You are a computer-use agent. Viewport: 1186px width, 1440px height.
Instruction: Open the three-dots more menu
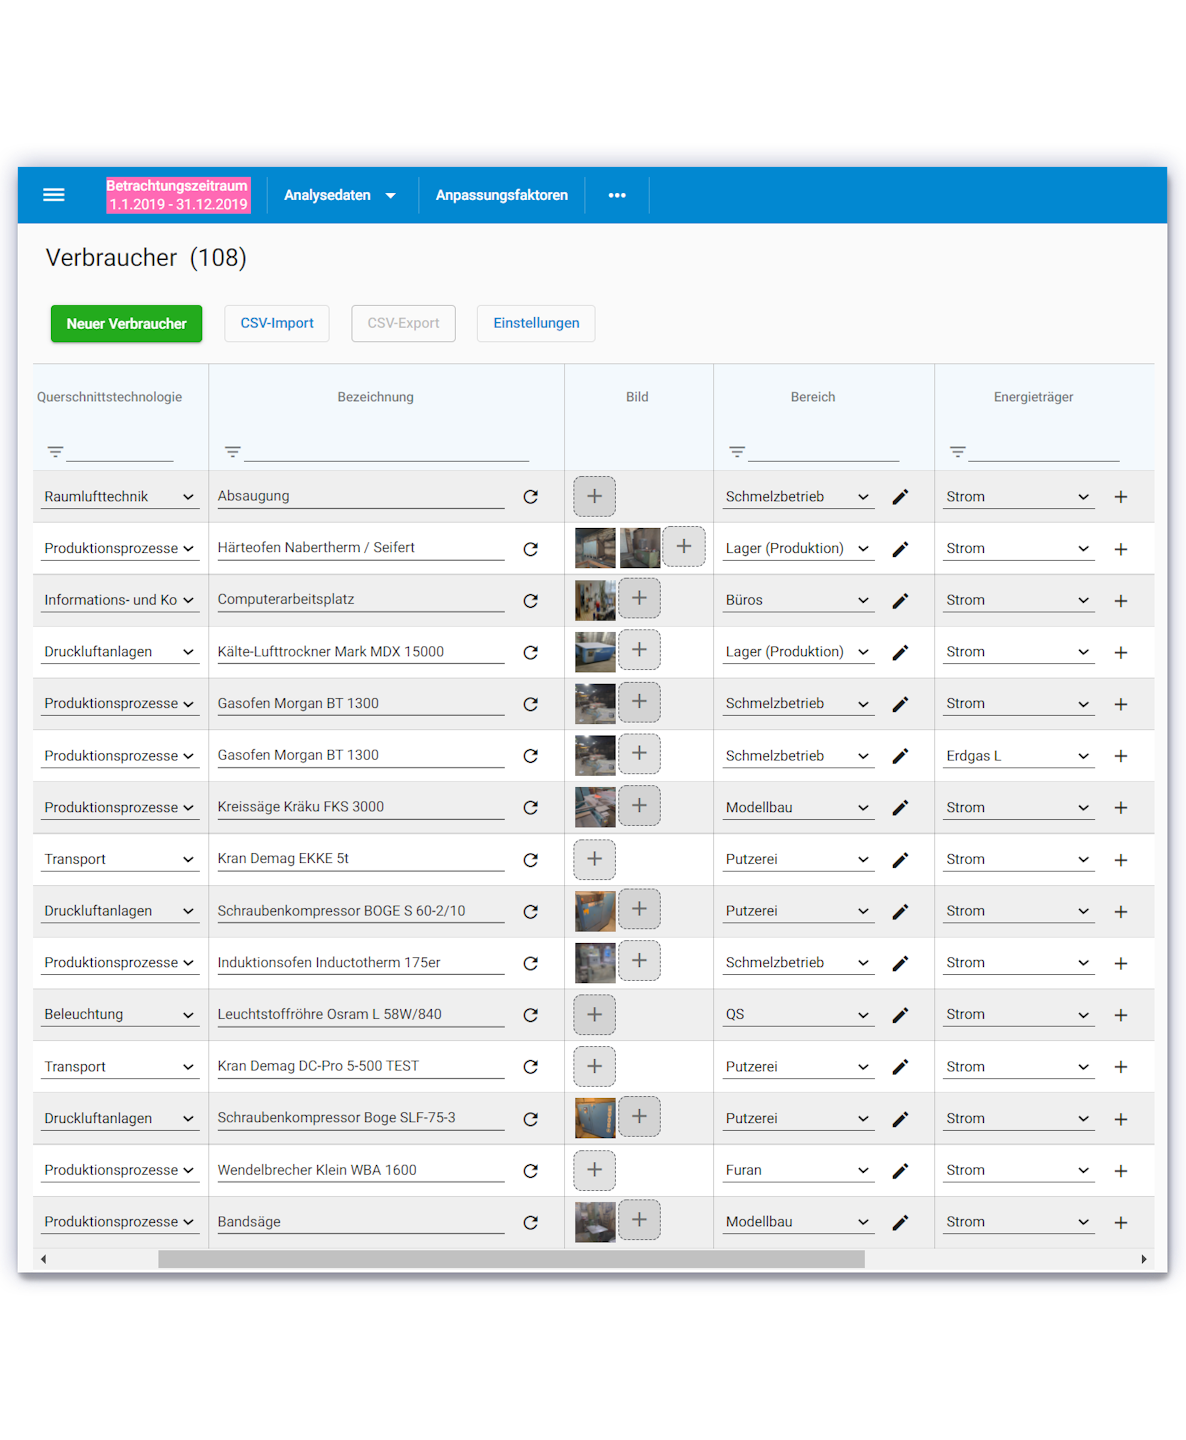(x=617, y=195)
